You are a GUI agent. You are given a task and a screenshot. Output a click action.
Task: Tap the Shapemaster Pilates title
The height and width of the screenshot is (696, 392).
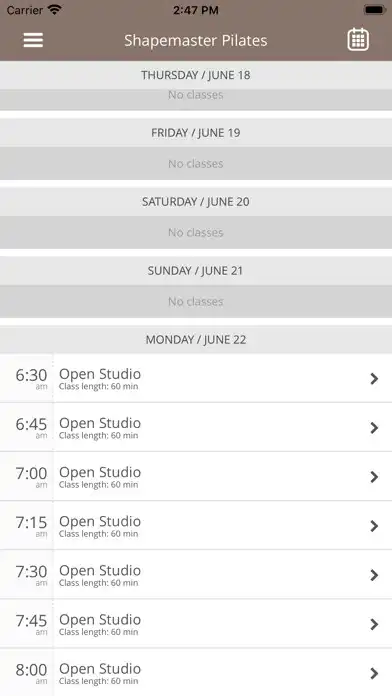tap(196, 40)
